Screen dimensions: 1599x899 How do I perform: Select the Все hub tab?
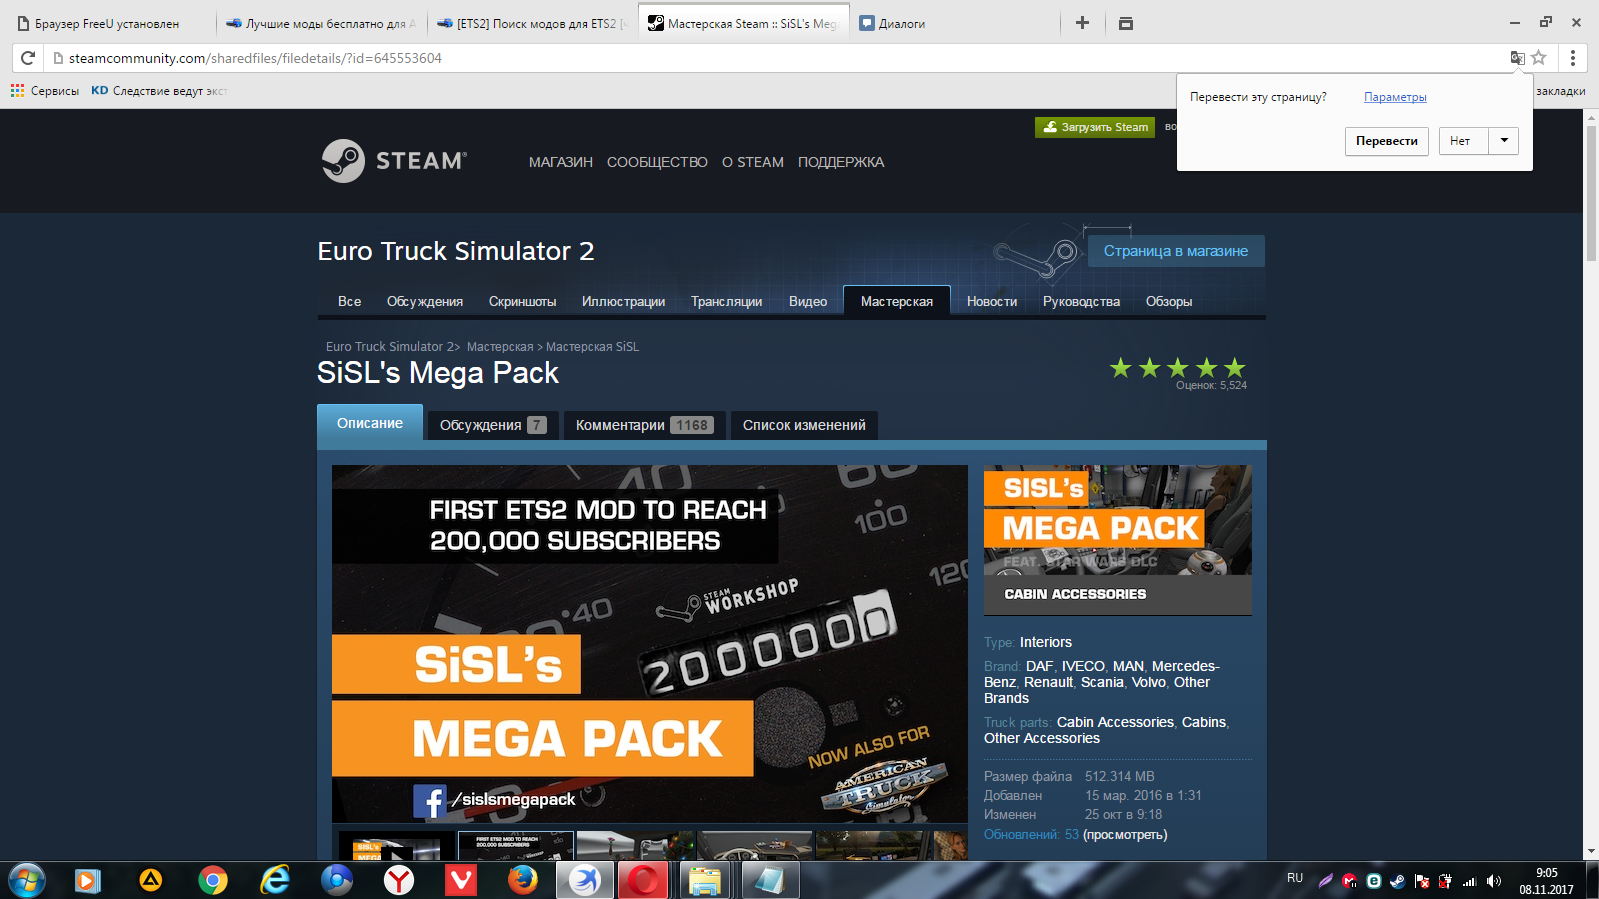[349, 301]
